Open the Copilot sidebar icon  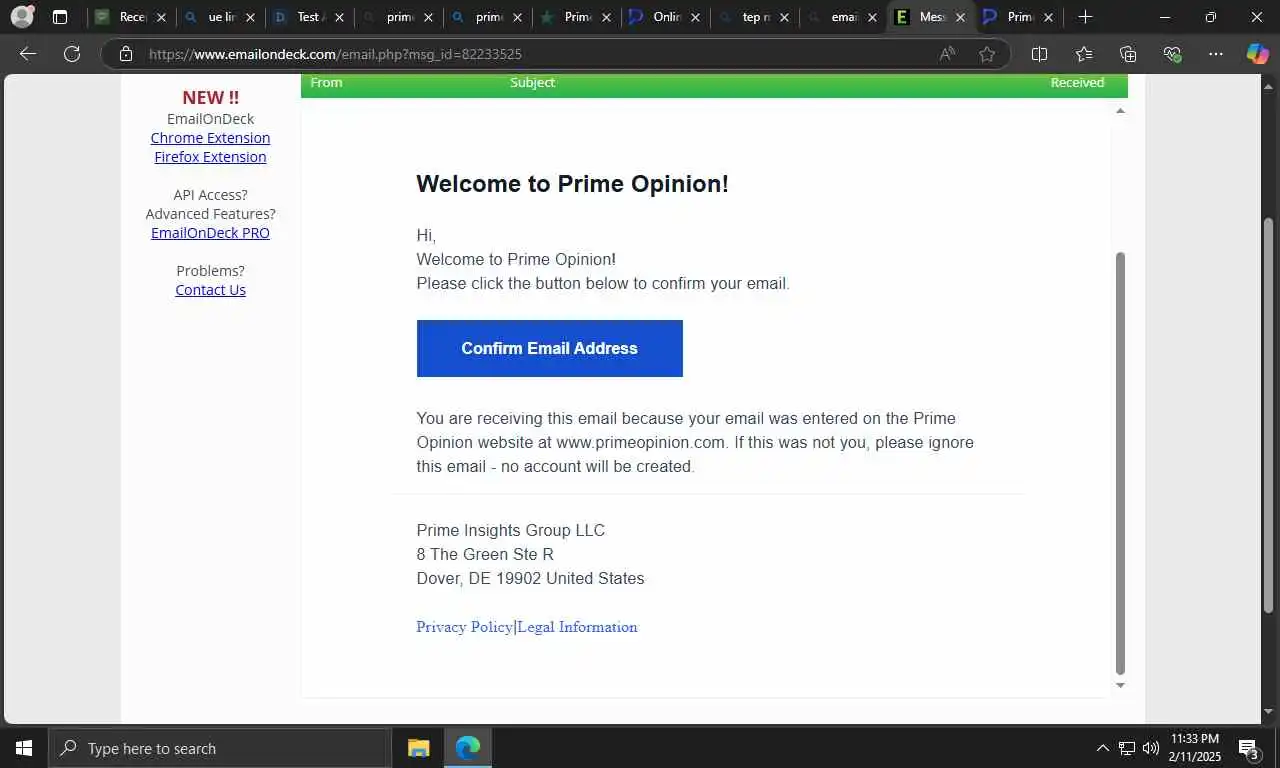[1257, 54]
